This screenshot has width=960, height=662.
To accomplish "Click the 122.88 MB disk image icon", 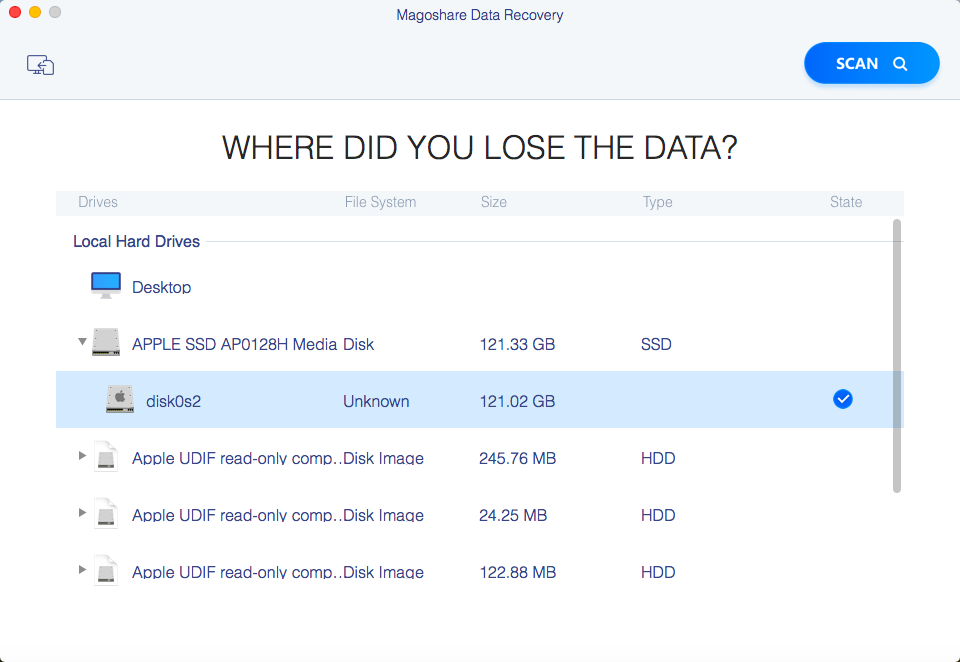I will [106, 572].
